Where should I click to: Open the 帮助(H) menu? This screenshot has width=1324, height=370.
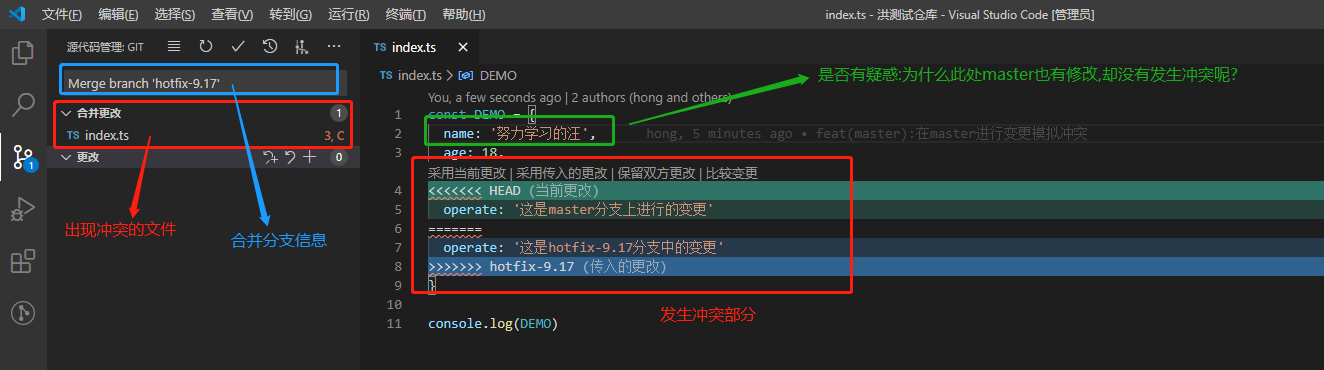[x=463, y=15]
